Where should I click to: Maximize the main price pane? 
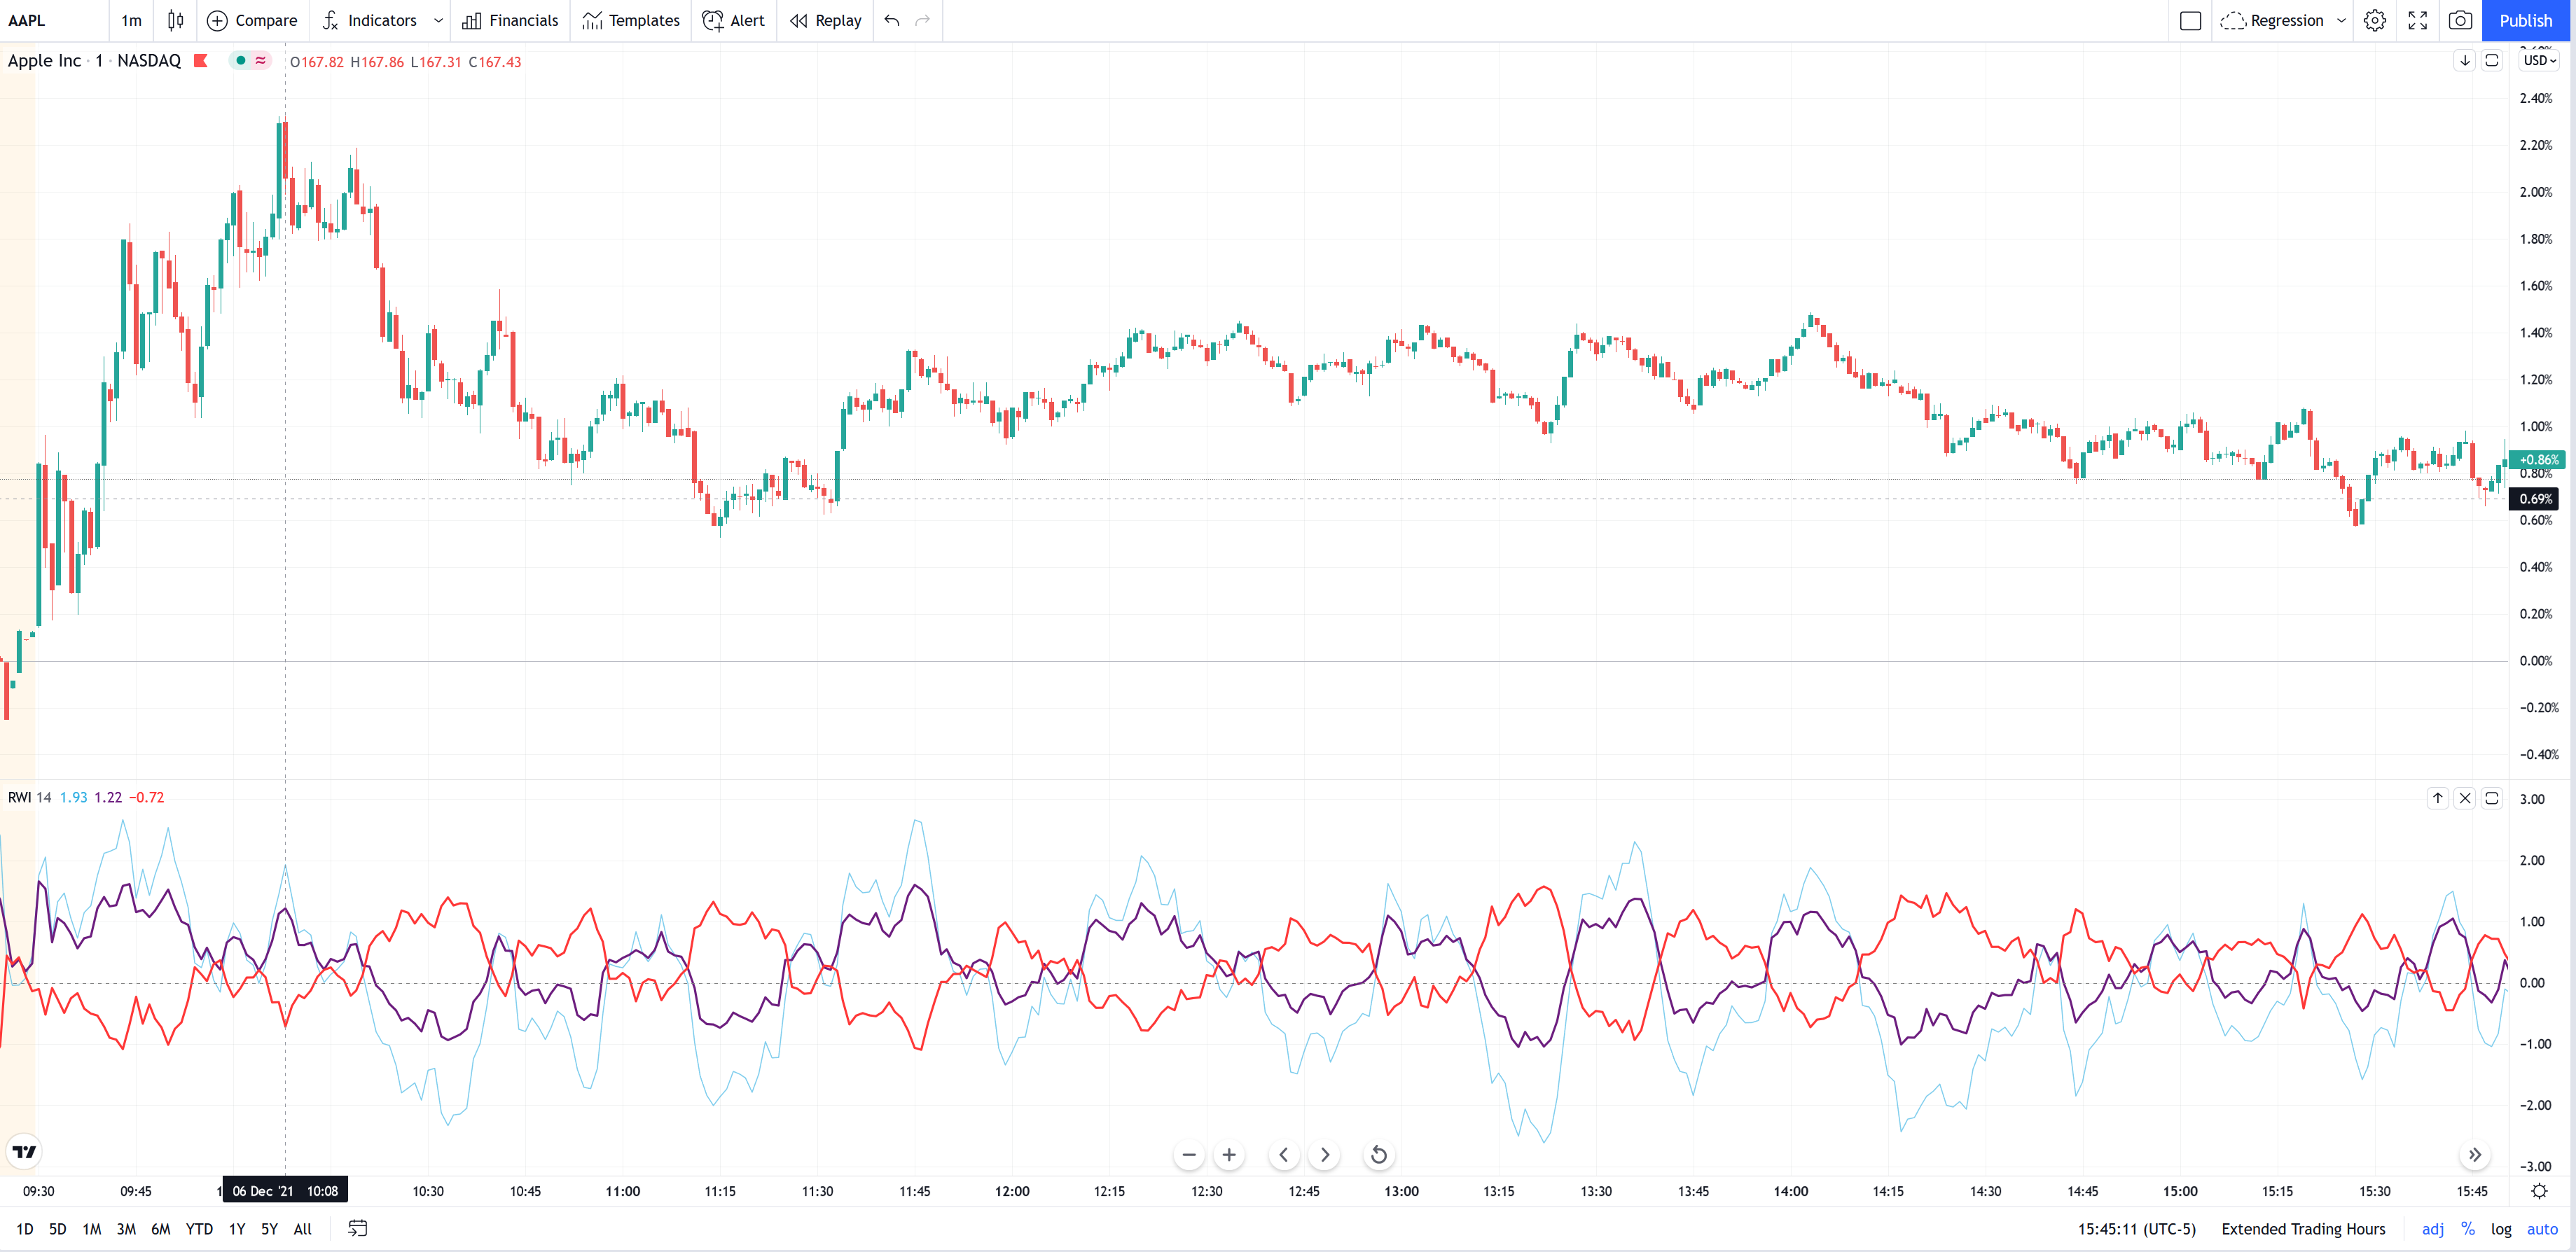[x=2492, y=60]
